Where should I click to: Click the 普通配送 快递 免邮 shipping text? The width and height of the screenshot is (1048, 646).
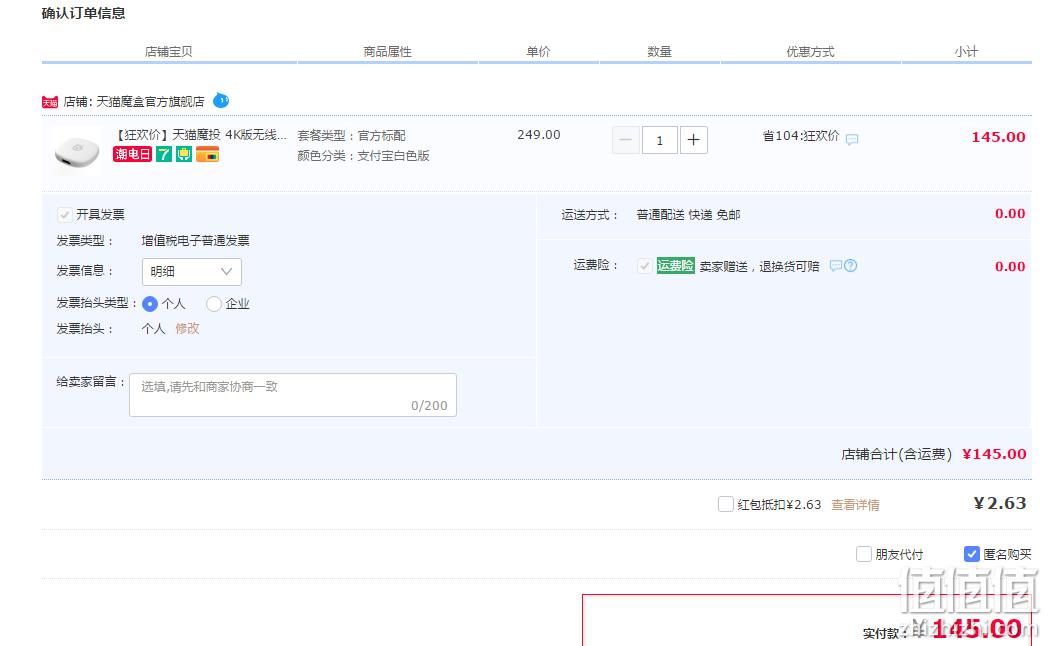point(688,215)
